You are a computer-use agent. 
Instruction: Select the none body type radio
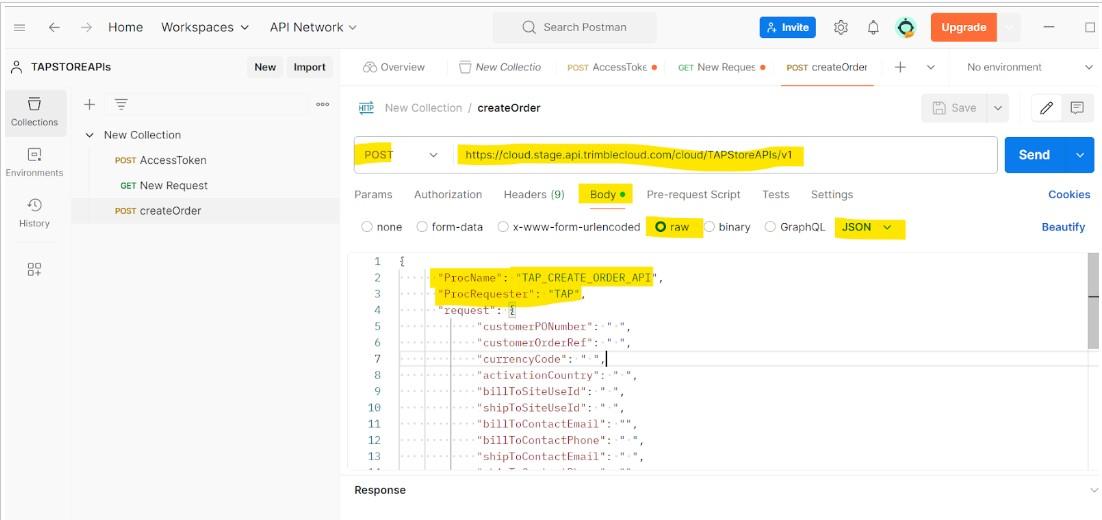pos(367,227)
